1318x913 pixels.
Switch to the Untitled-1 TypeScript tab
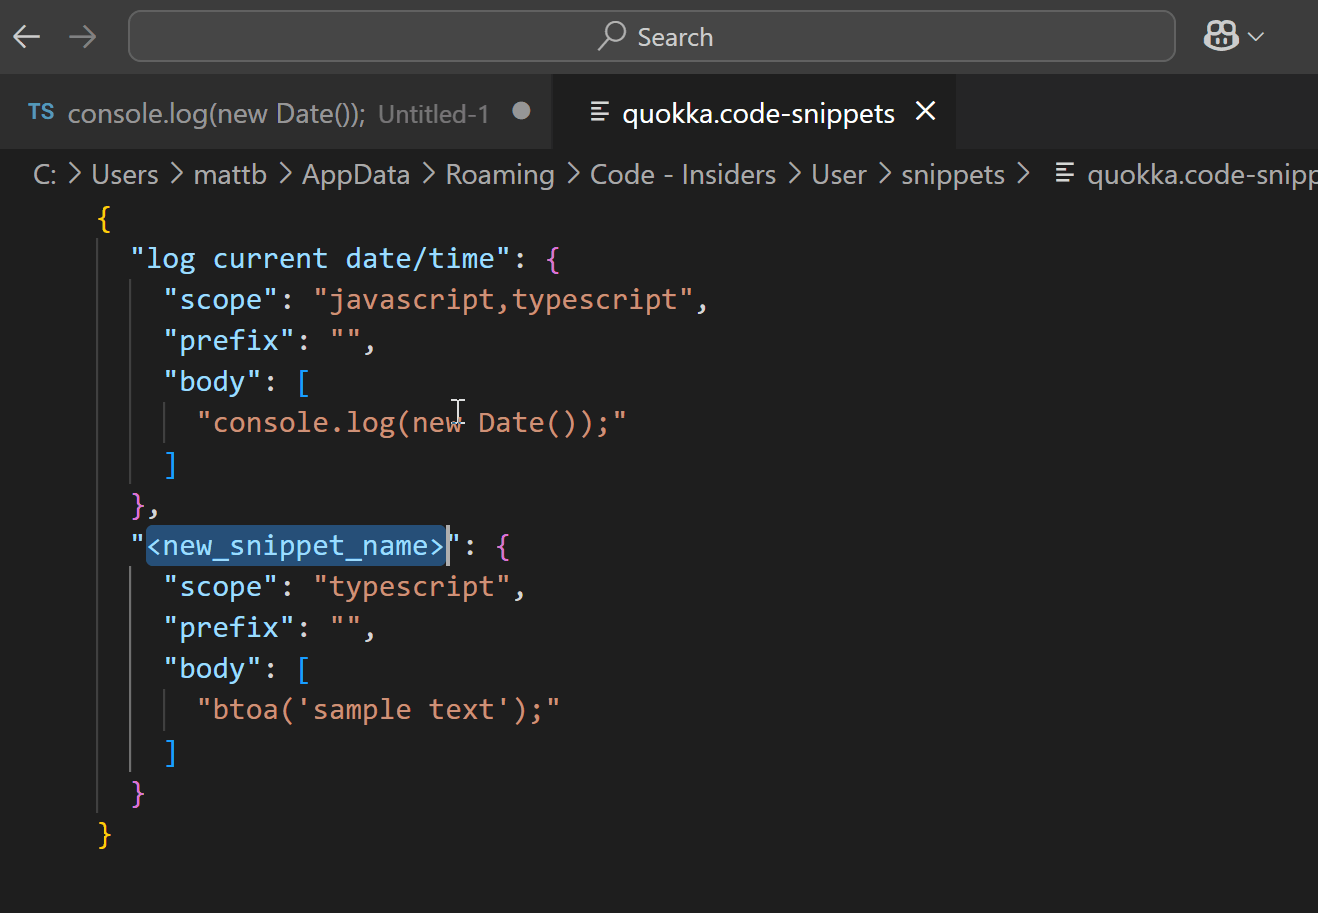click(278, 113)
